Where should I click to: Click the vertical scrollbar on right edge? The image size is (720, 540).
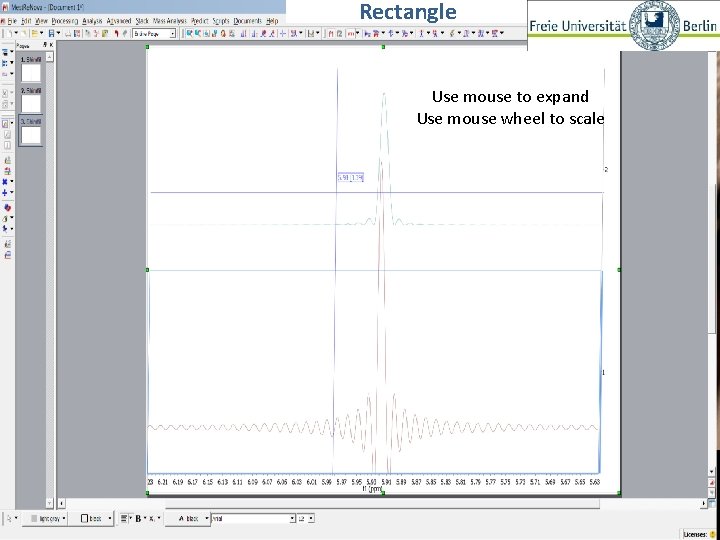[x=712, y=261]
